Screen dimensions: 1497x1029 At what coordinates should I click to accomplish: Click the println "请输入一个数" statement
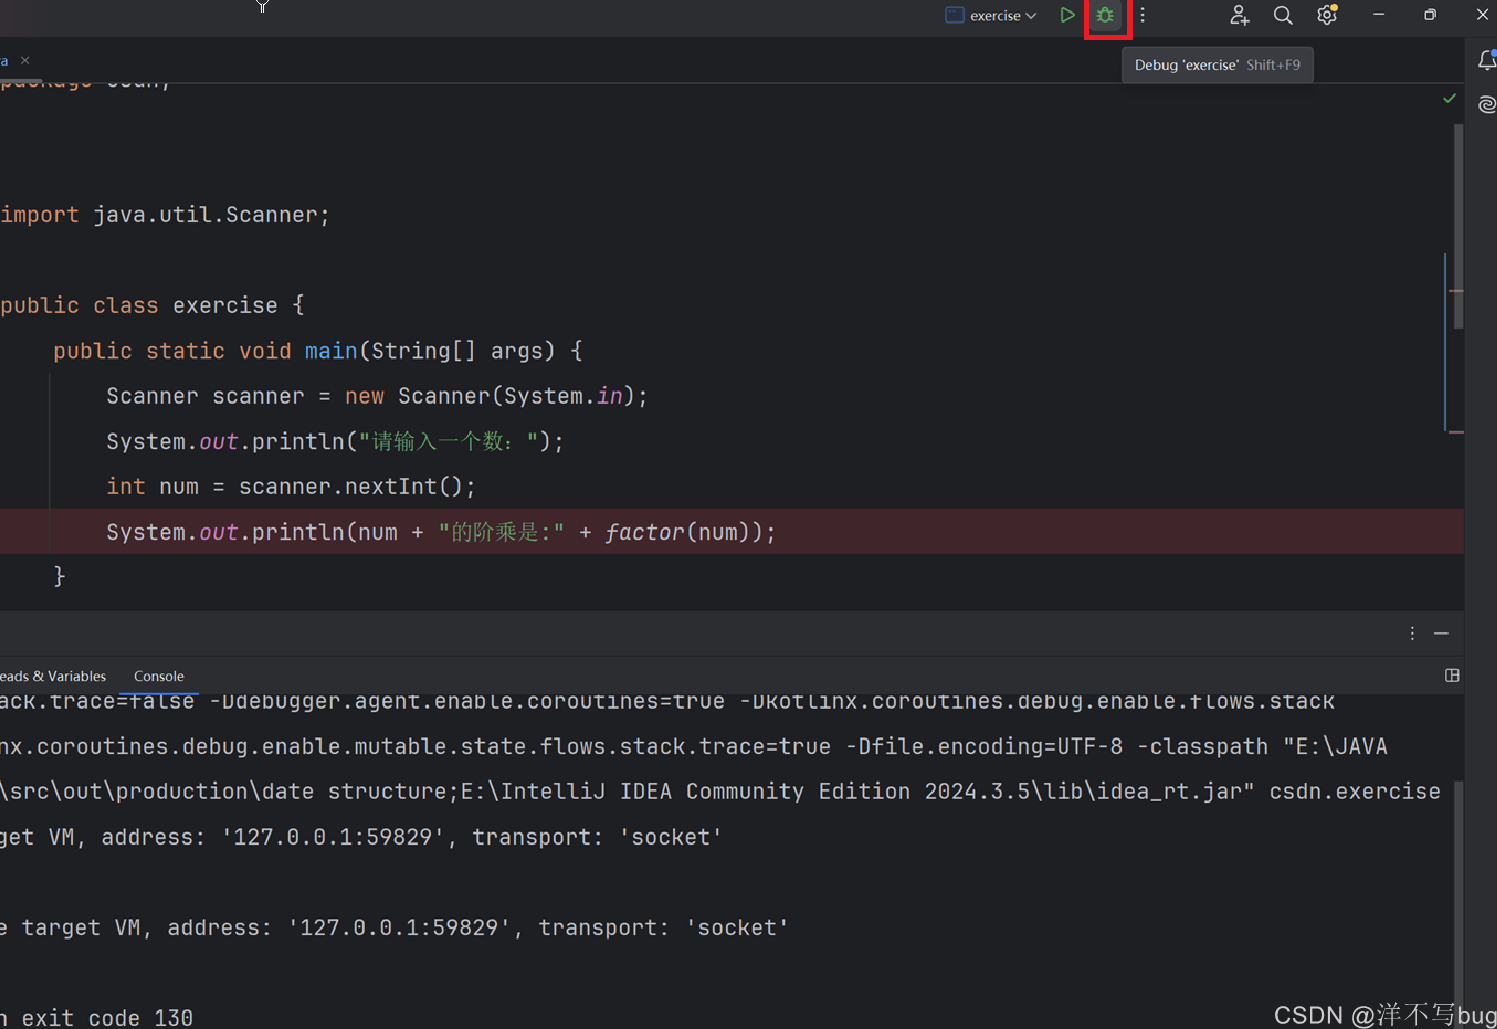tap(335, 441)
